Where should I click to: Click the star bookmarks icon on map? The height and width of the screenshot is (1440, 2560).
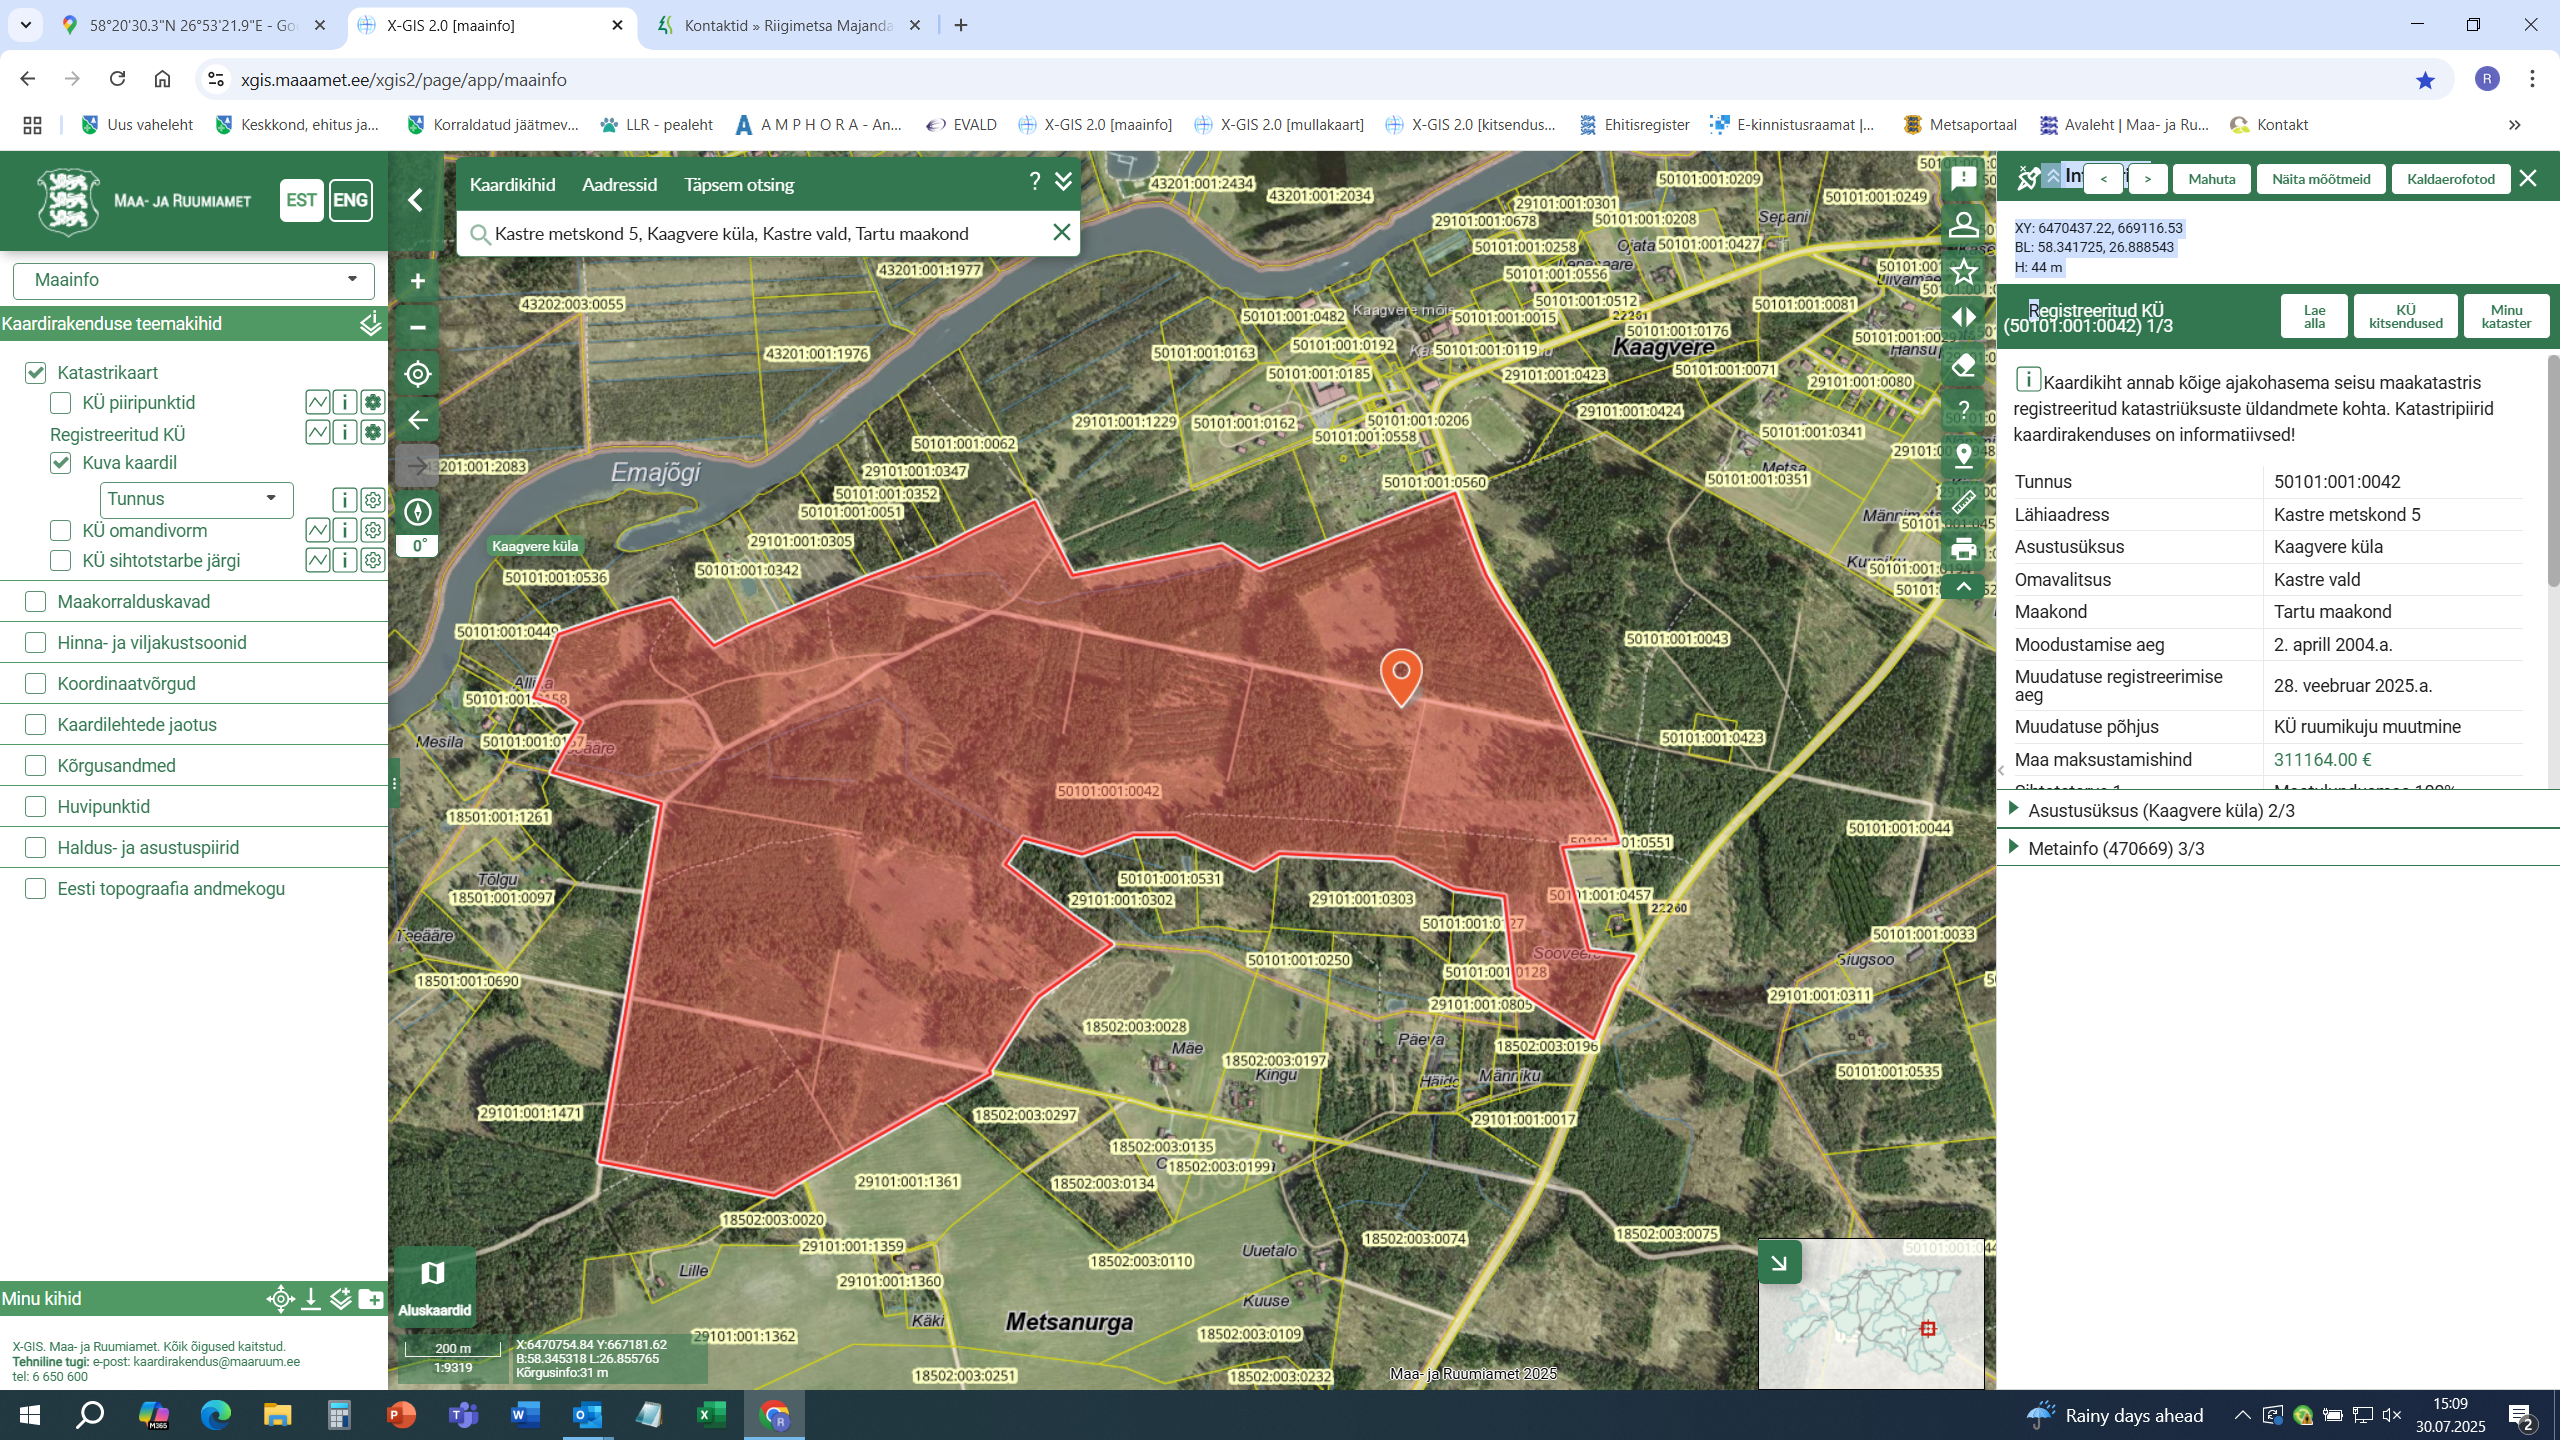(1963, 271)
